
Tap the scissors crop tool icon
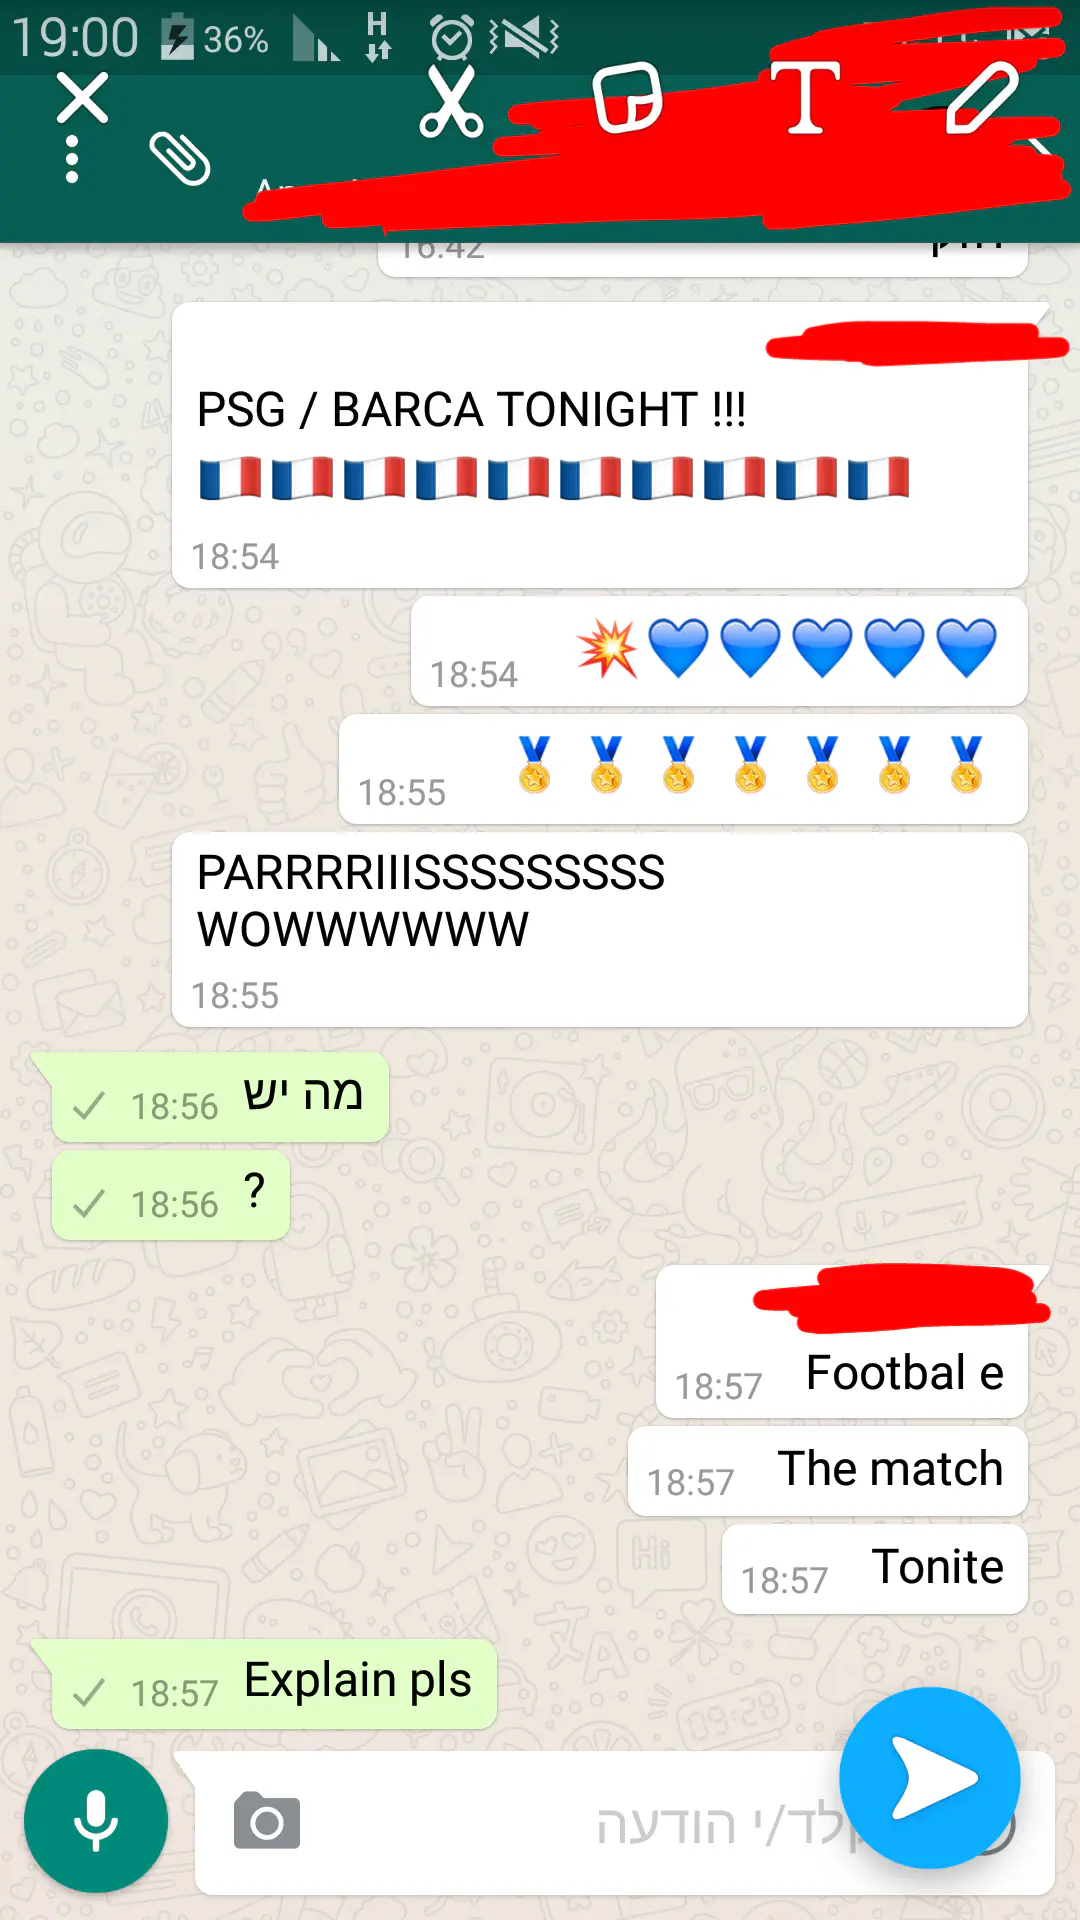(x=451, y=101)
